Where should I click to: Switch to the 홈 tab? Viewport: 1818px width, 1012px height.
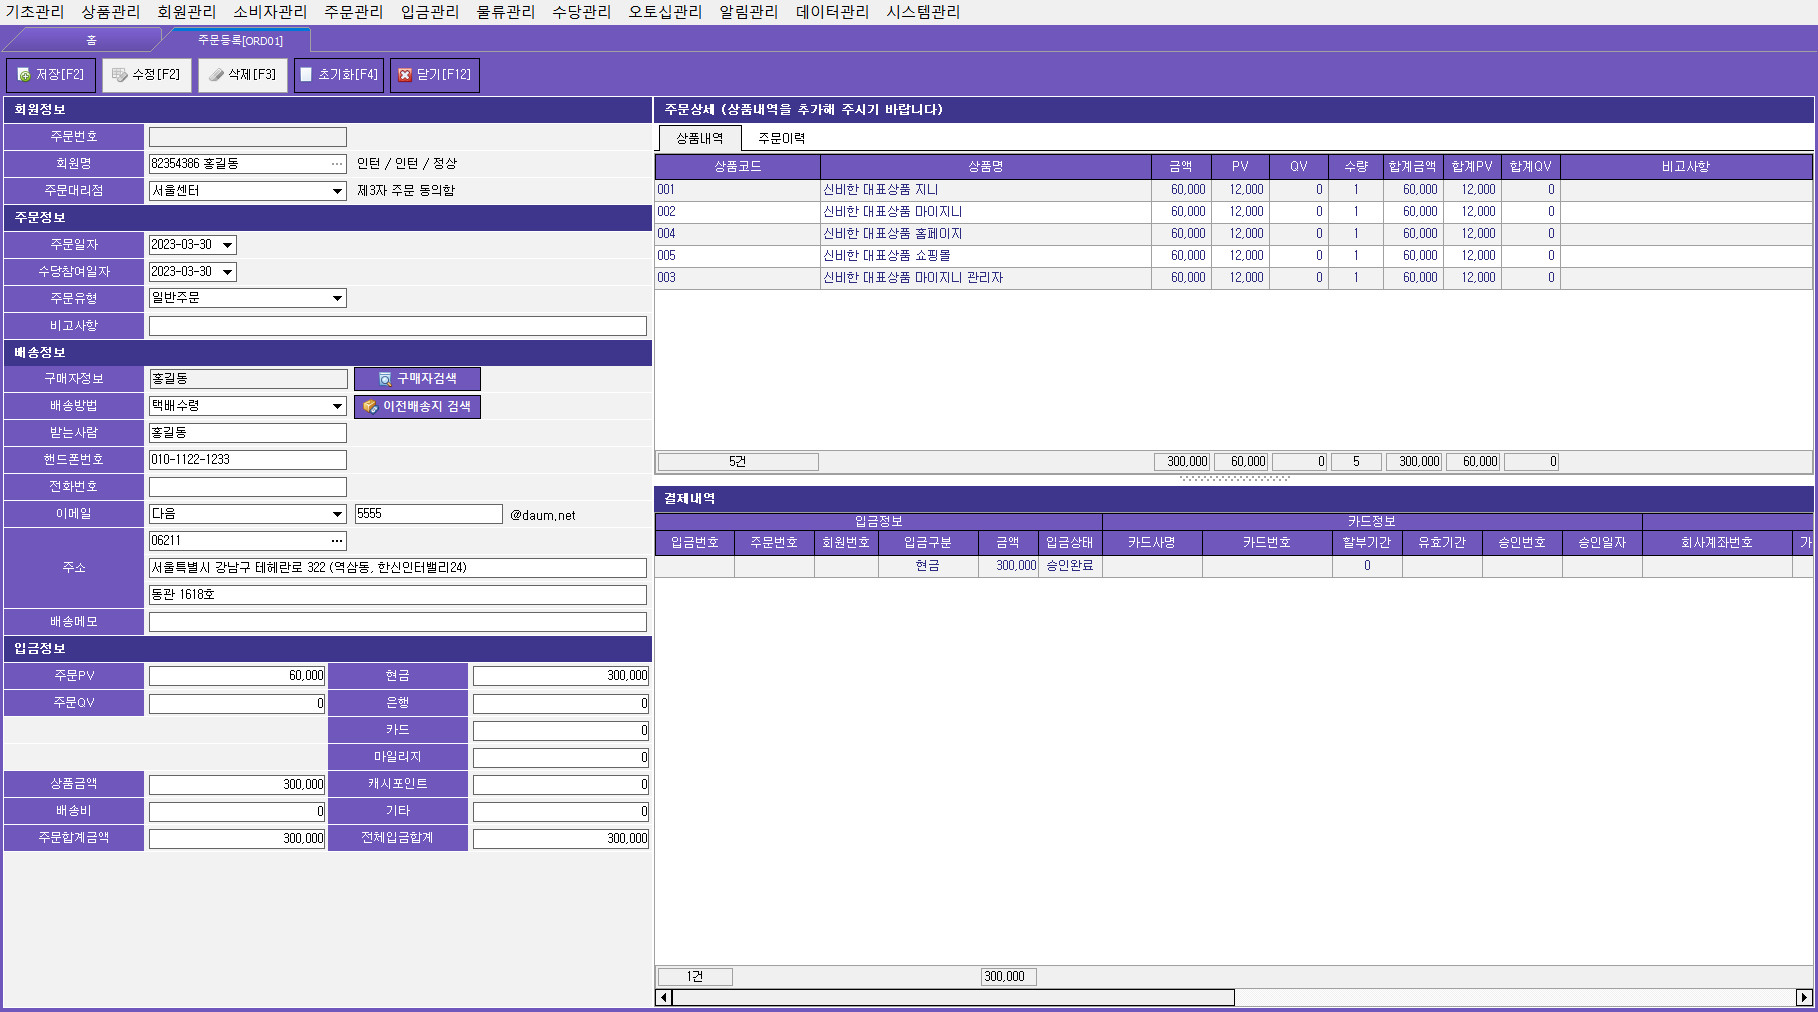coord(90,40)
